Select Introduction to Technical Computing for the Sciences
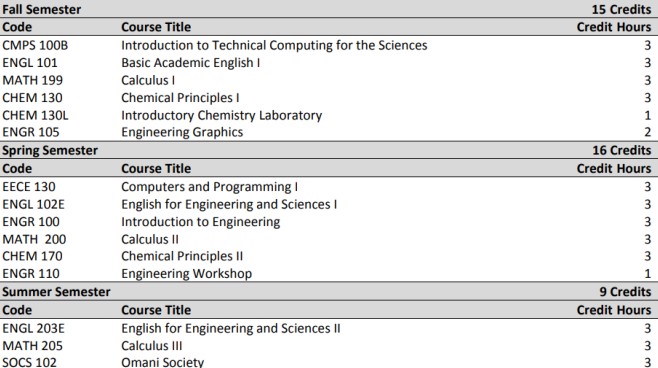This screenshot has width=658, height=368. pyautogui.click(x=274, y=45)
